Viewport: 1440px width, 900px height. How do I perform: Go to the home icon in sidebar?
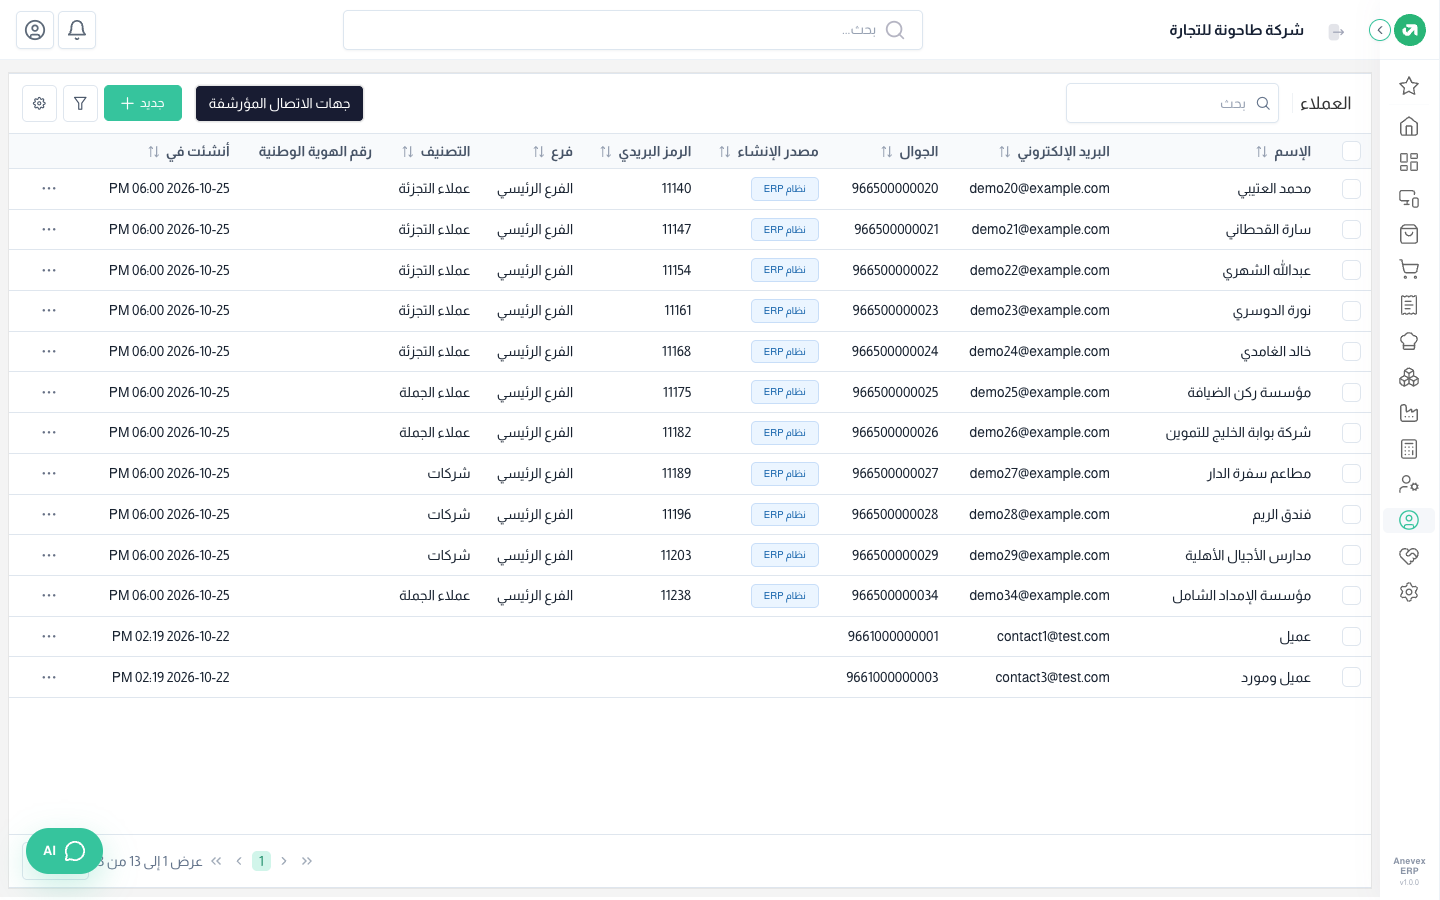(1409, 126)
